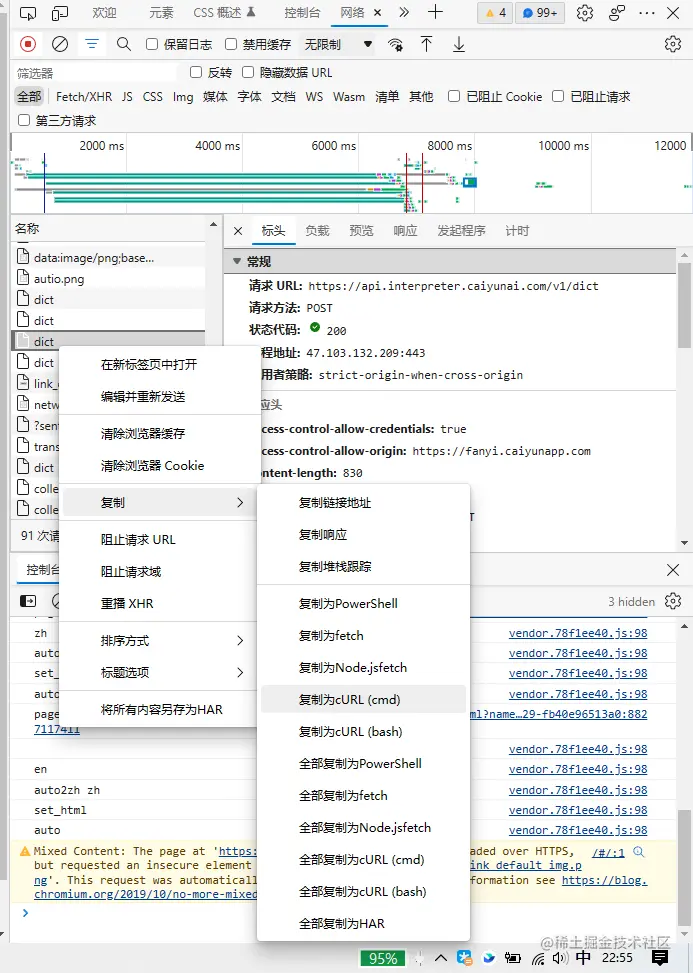This screenshot has height=973, width=693.
Task: Switch to the 元素 tab
Action: tap(161, 12)
